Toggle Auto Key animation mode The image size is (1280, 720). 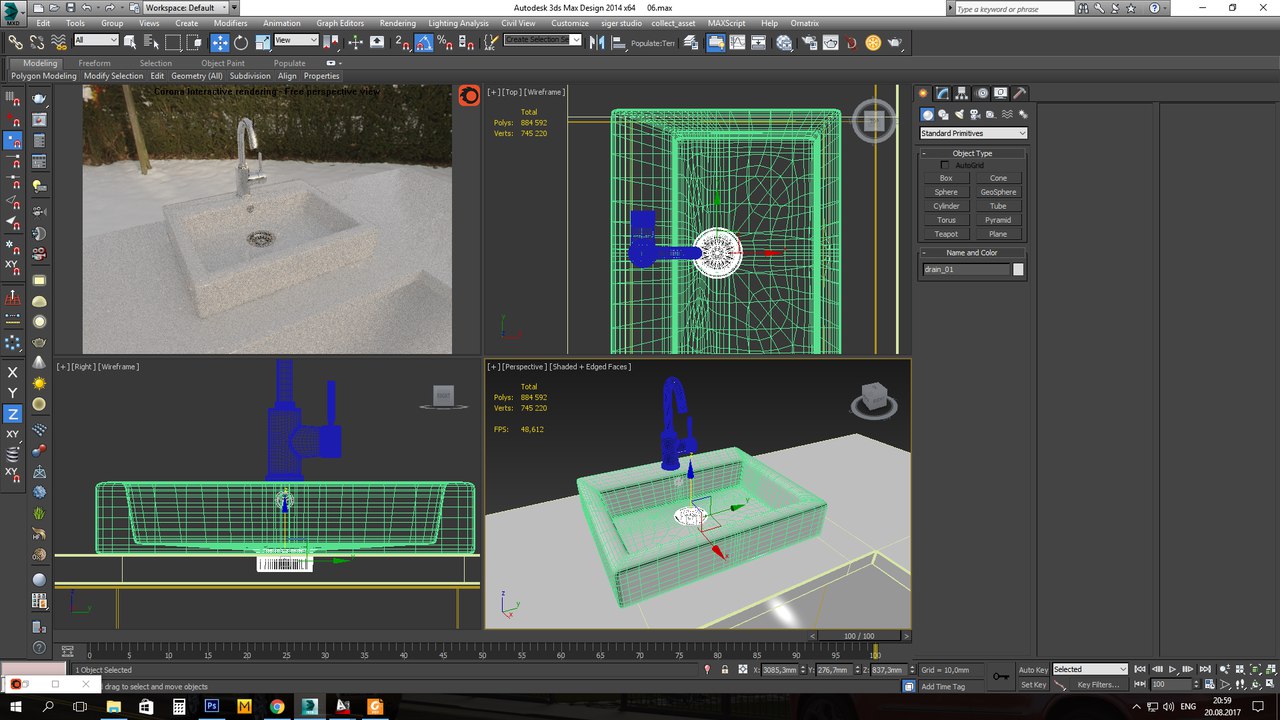click(1033, 670)
